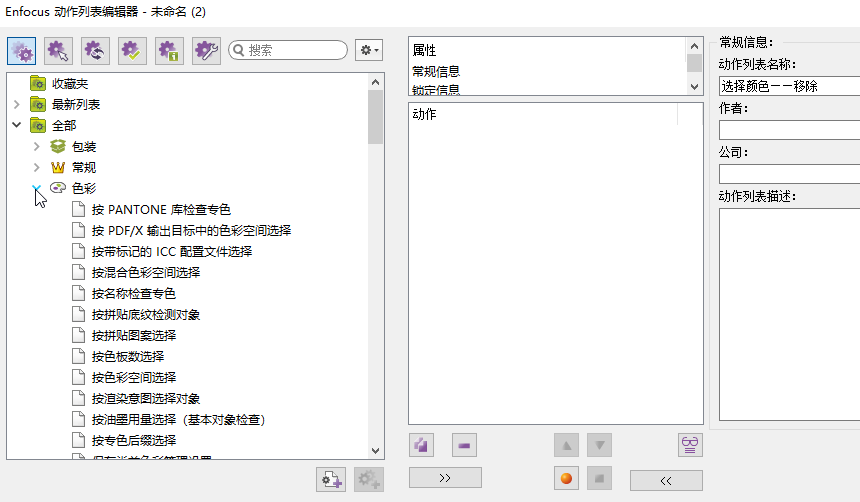Open the gear settings dropdown beside search
This screenshot has height=502, width=860.
point(368,50)
